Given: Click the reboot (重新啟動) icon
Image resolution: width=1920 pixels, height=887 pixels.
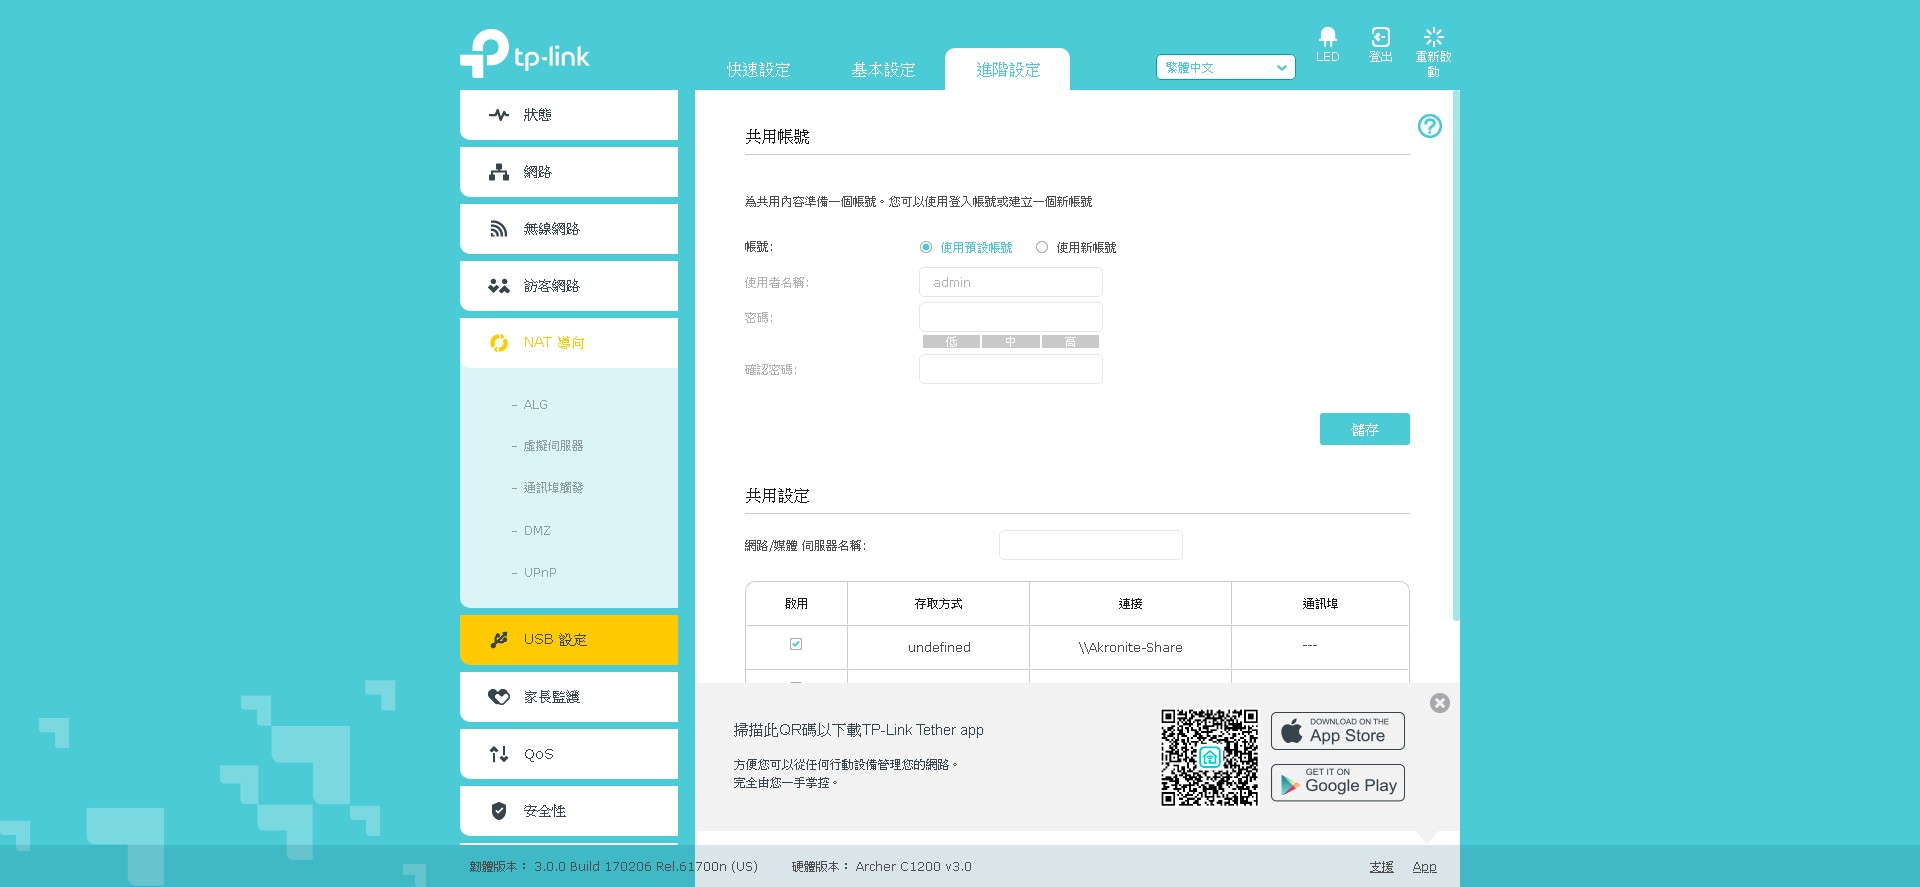Looking at the screenshot, I should tap(1433, 37).
